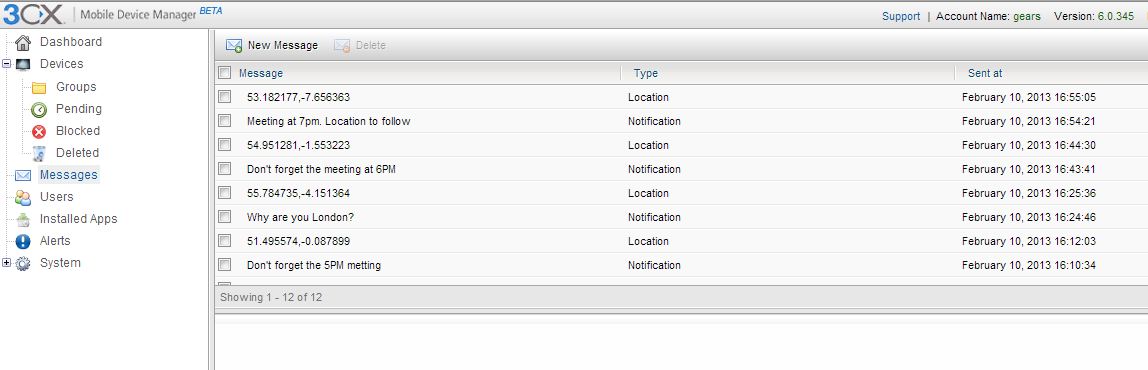Select the Blocked red X icon
Viewport: 1148px width, 370px height.
[x=39, y=131]
